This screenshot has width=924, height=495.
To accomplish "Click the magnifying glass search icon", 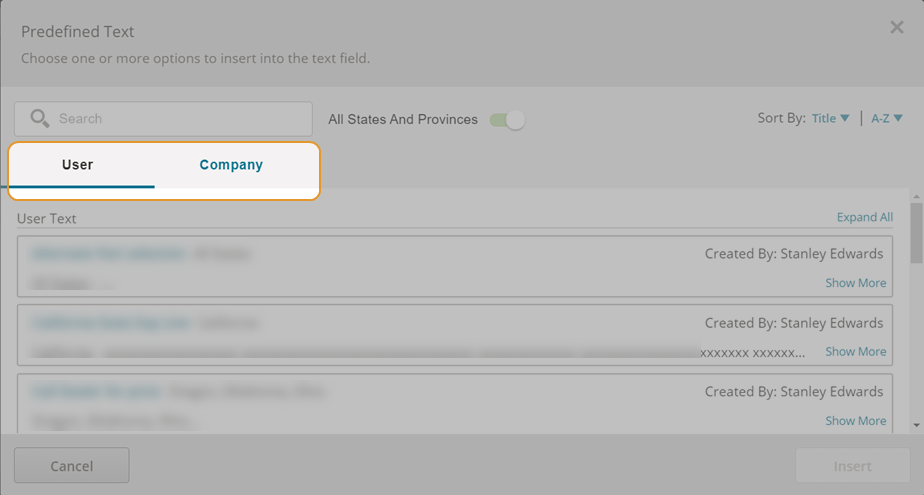I will click(39, 118).
